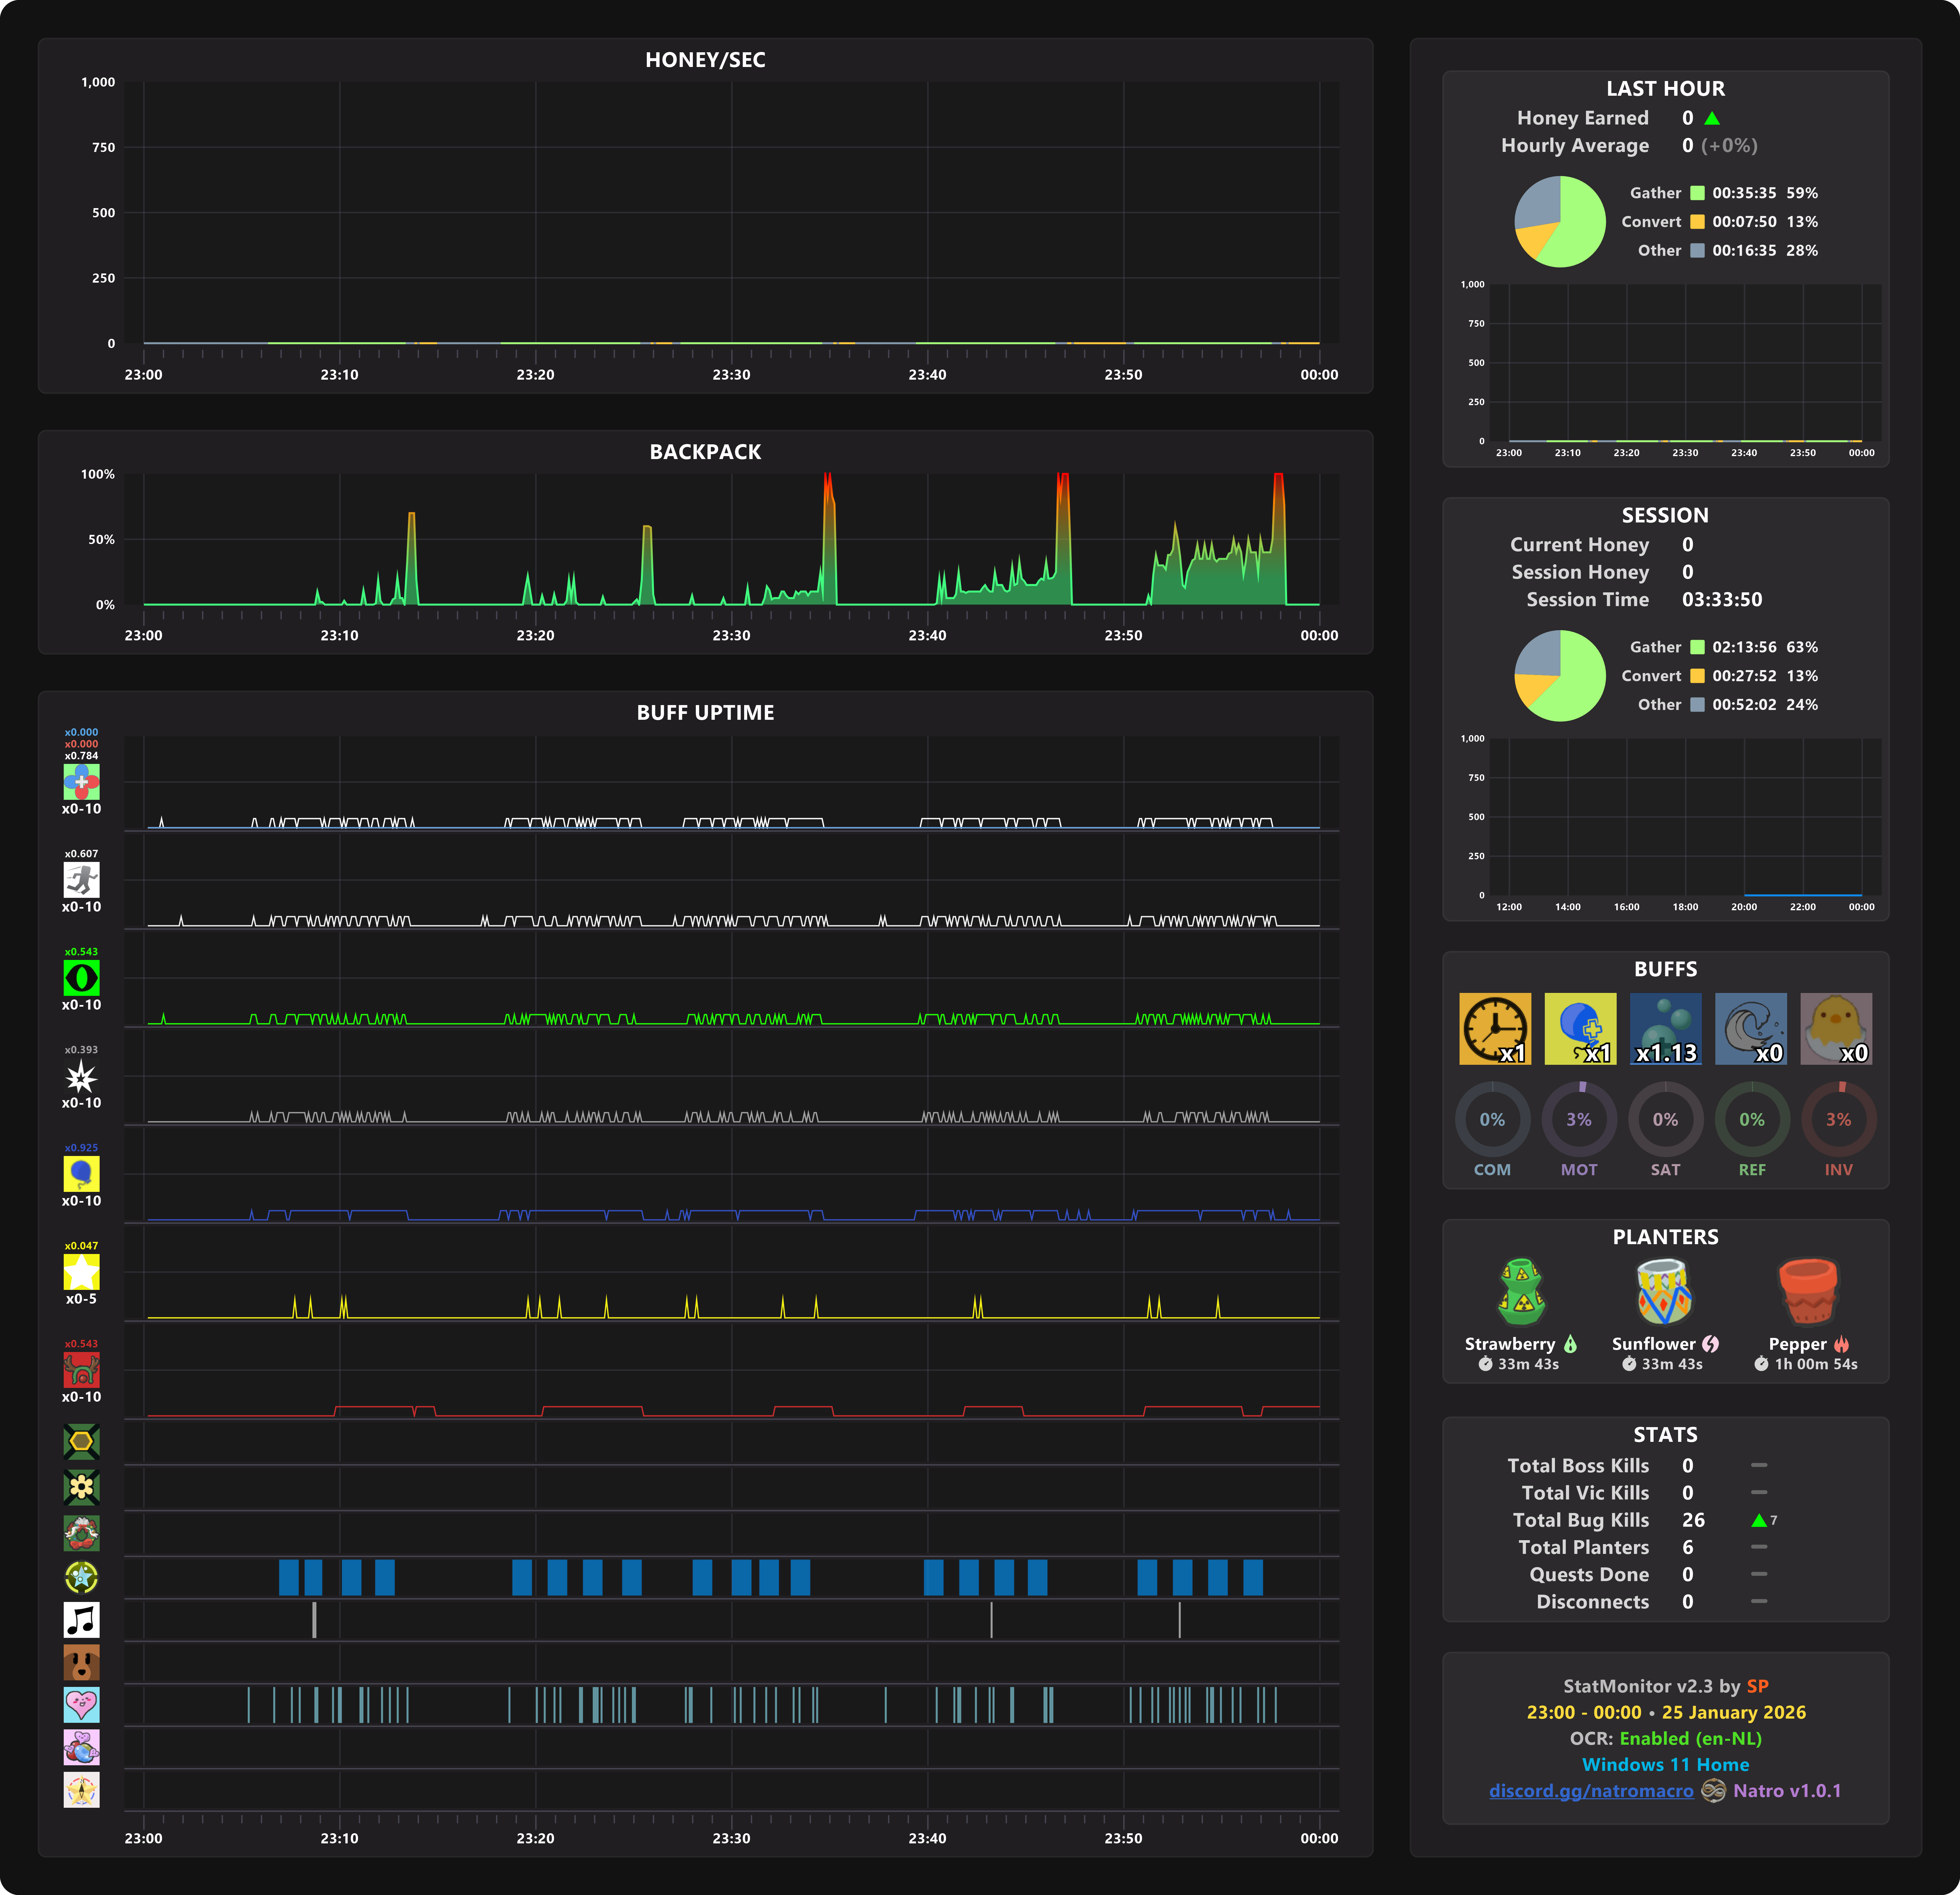Image resolution: width=1960 pixels, height=1895 pixels.
Task: Click the MOT 3% nectar gauge
Action: (1579, 1119)
